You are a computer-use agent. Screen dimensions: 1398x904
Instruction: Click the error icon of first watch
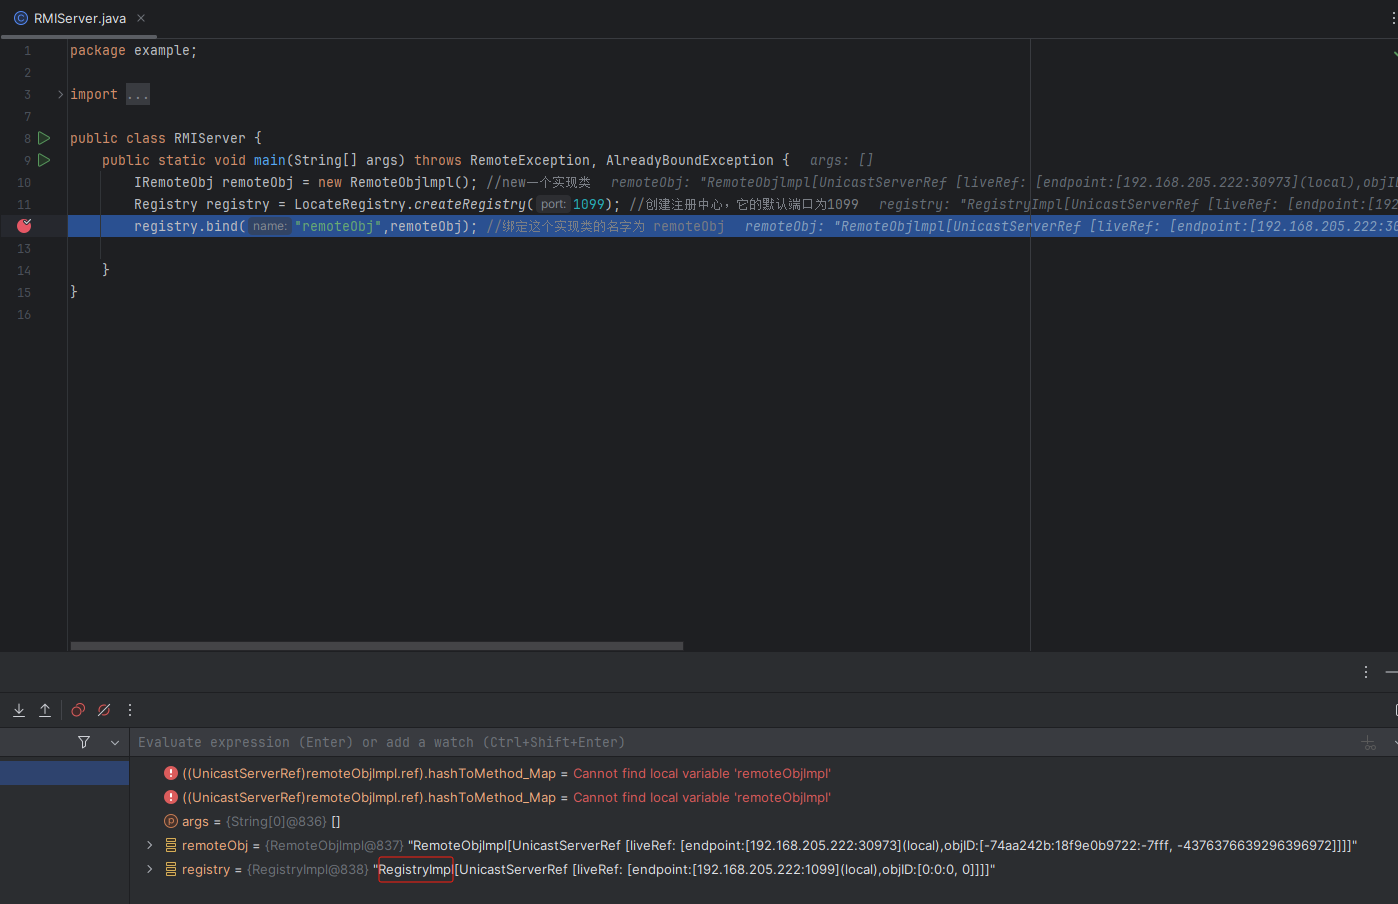coord(171,773)
